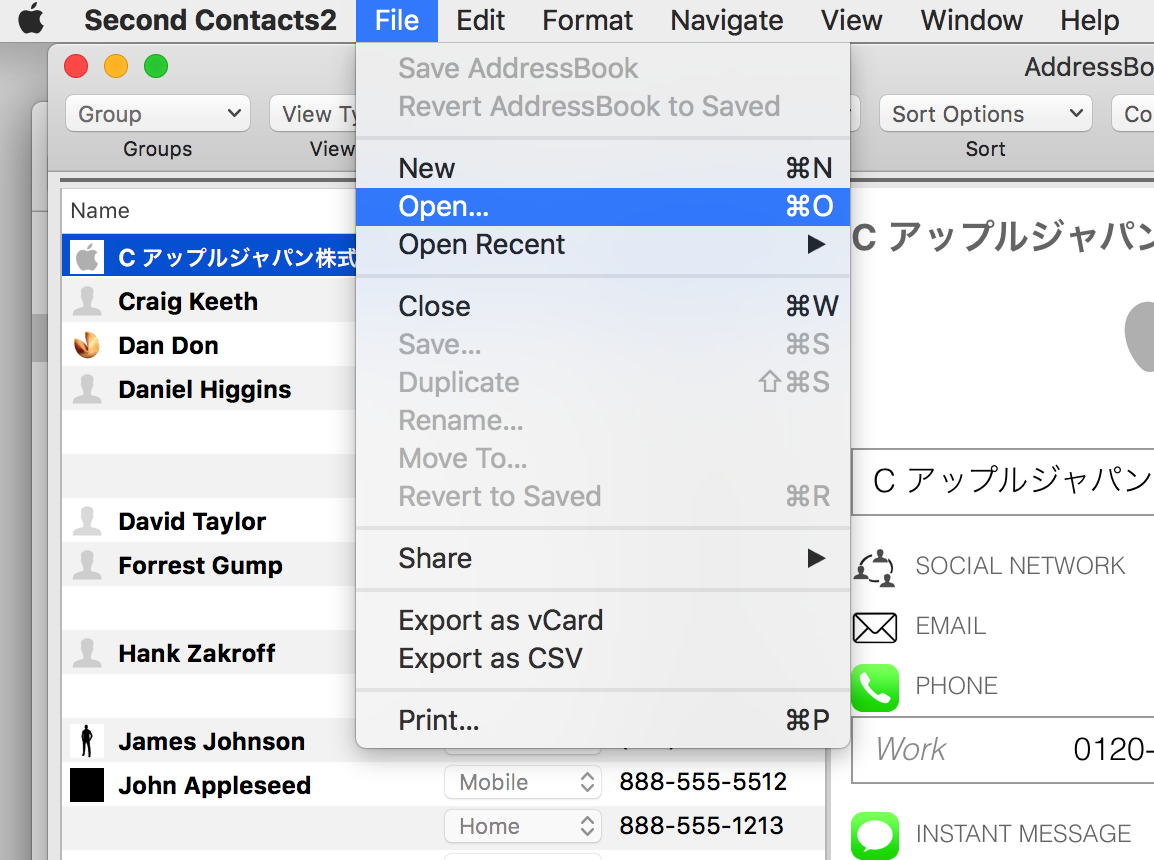The width and height of the screenshot is (1154, 860).
Task: Open the Second Contacts2 application menu
Action: pyautogui.click(x=210, y=21)
